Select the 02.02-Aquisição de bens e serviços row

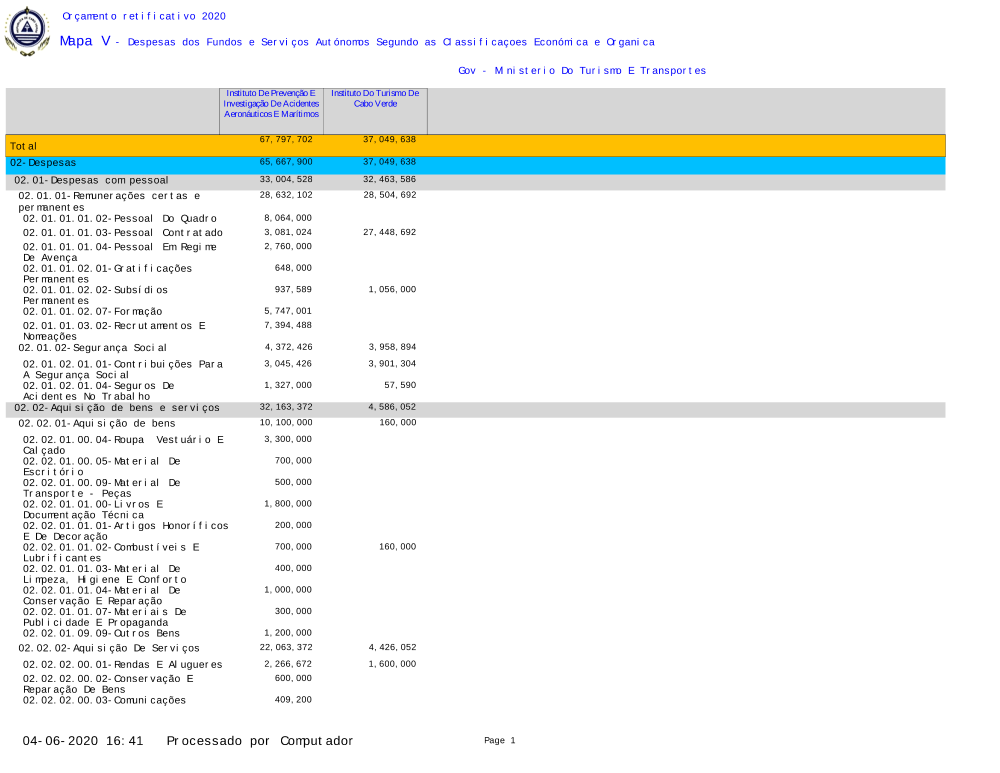pos(117,408)
